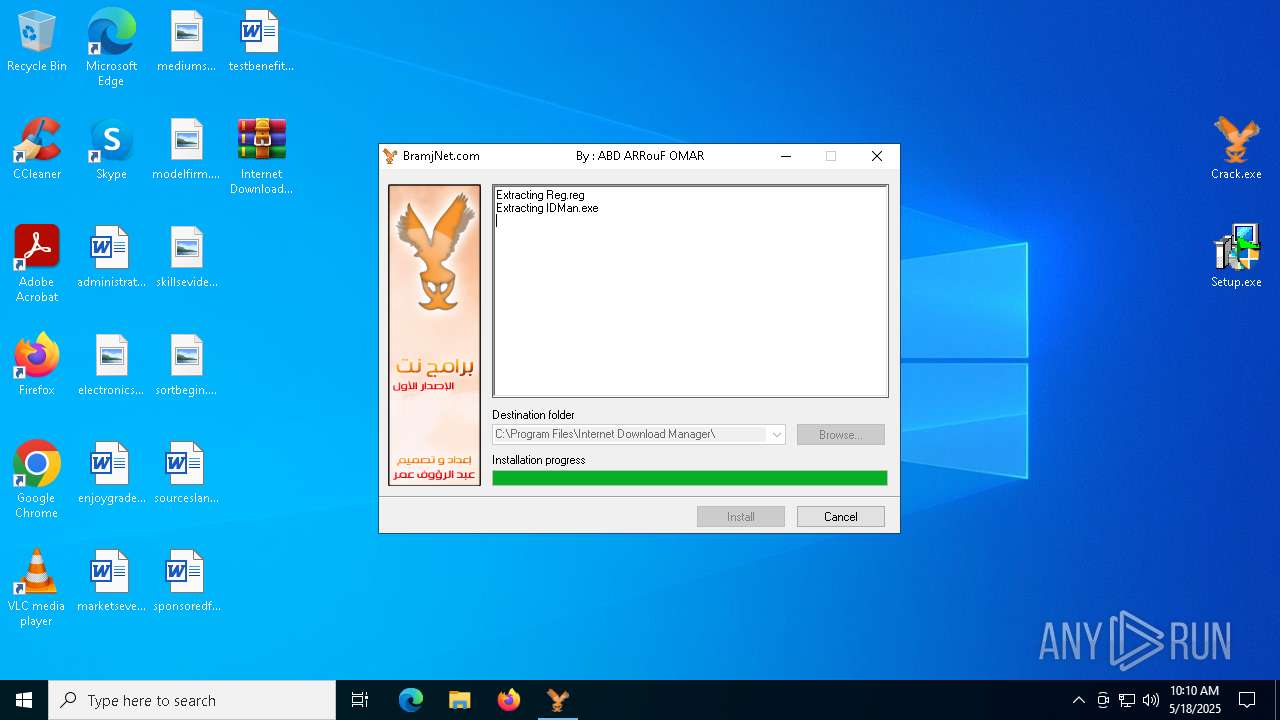Open the Recycle Bin desktop icon

[37, 42]
